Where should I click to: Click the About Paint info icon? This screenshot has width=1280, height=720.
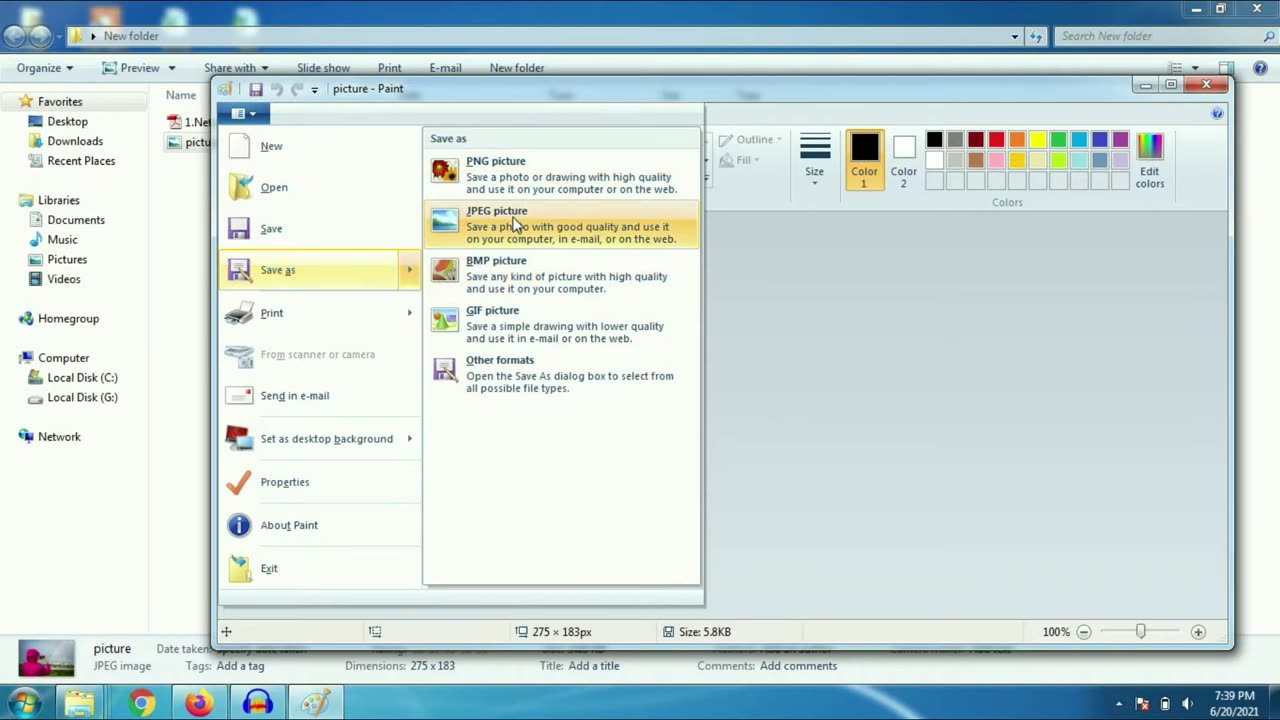(x=239, y=525)
